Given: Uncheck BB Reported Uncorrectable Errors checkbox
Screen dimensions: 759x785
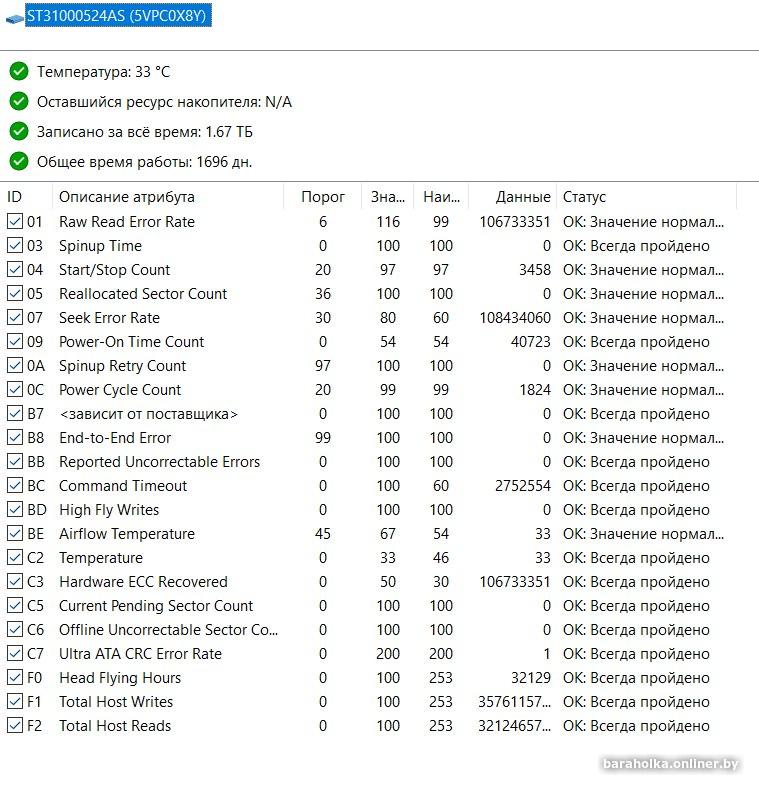Looking at the screenshot, I should tap(15, 462).
